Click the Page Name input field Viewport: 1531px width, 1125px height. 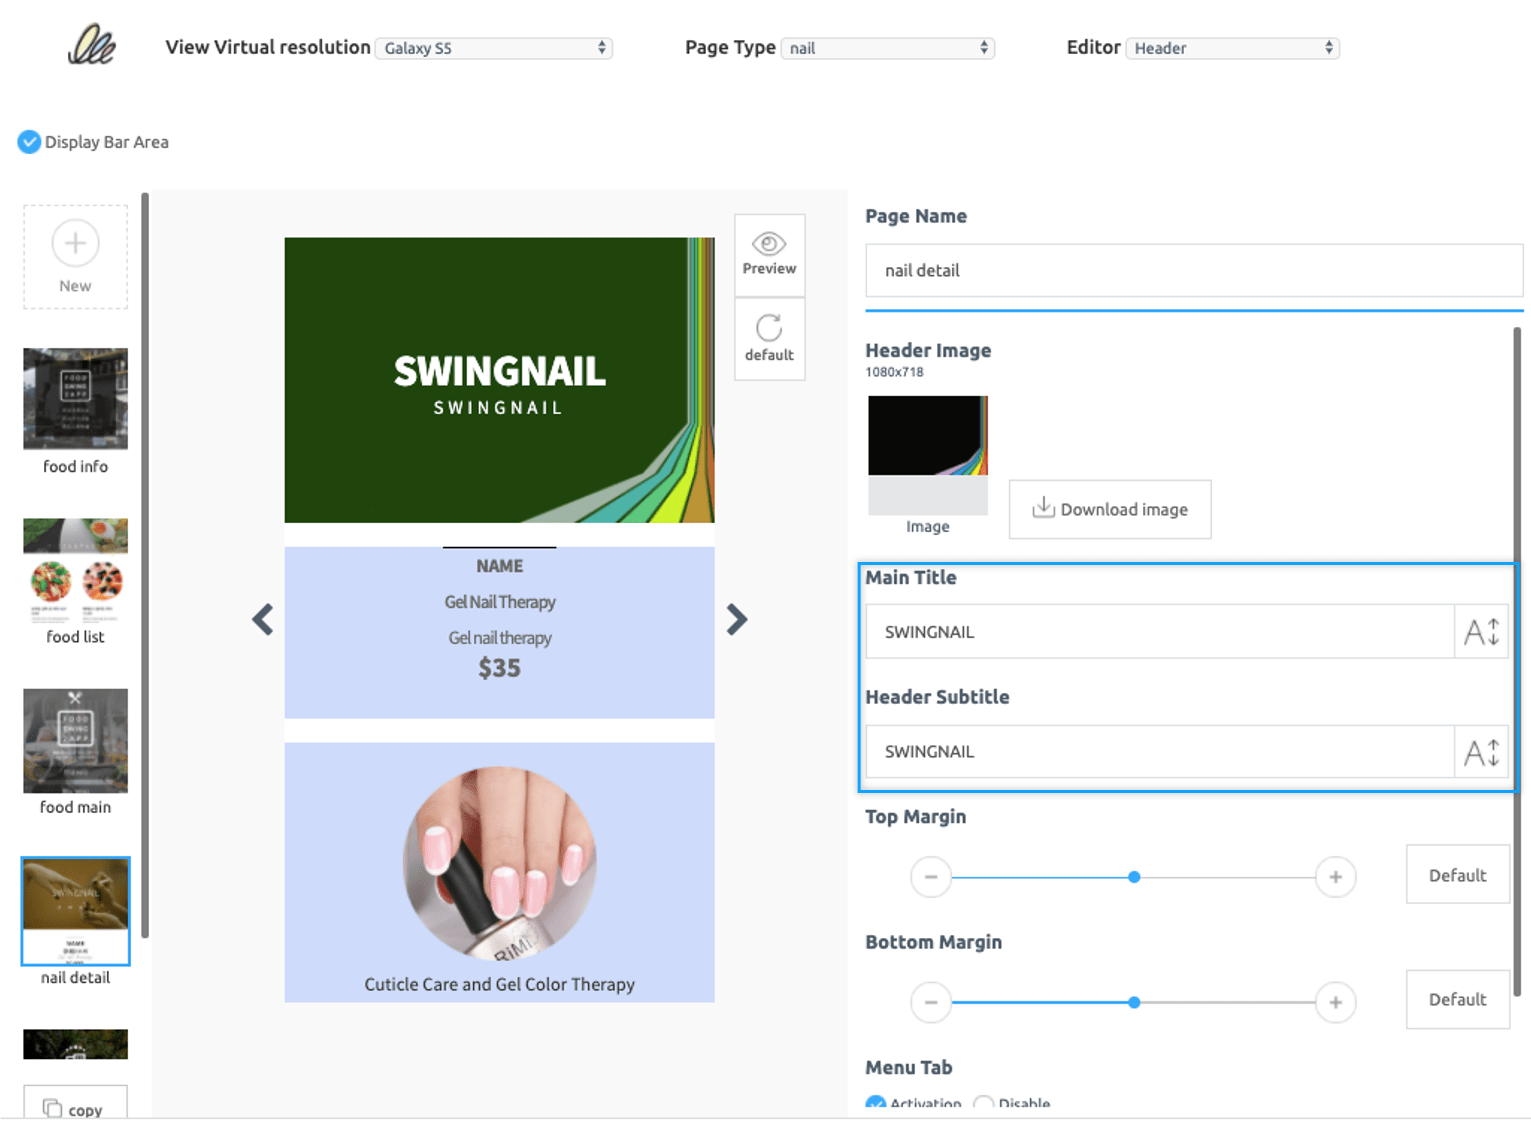(x=1193, y=270)
